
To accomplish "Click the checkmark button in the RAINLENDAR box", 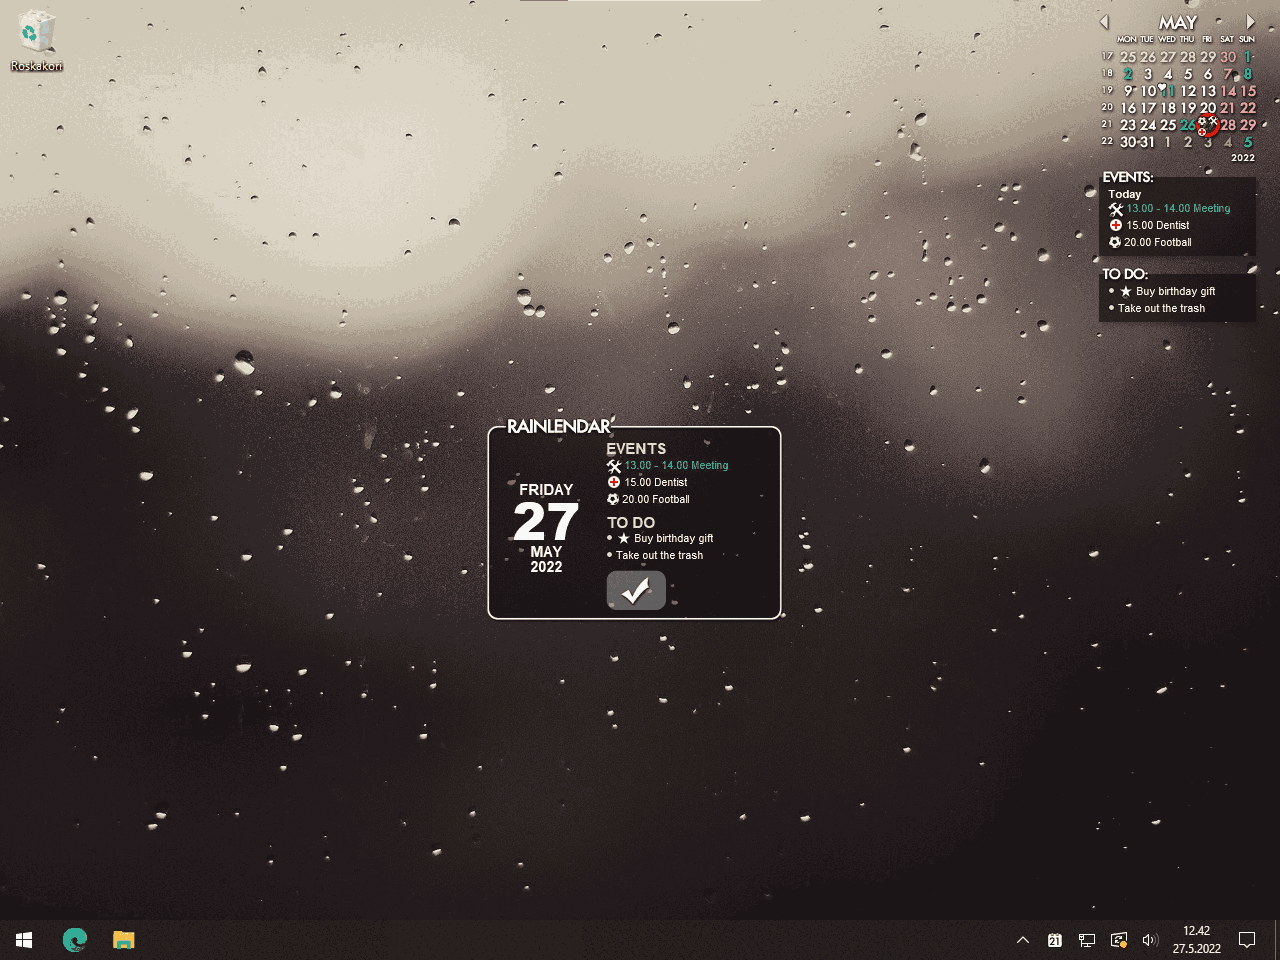I will 636,591.
